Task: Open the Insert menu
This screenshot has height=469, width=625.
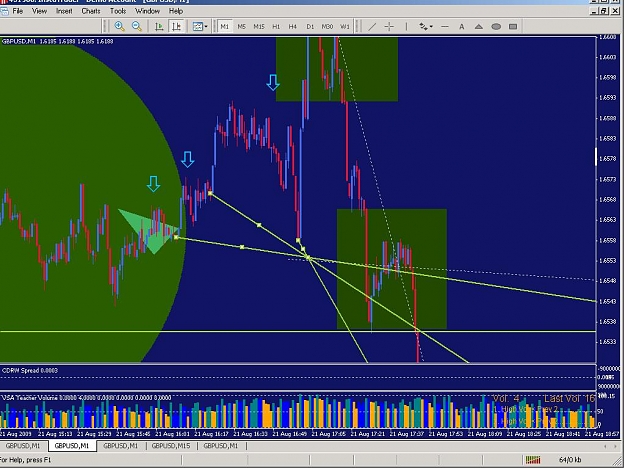Action: [64, 11]
